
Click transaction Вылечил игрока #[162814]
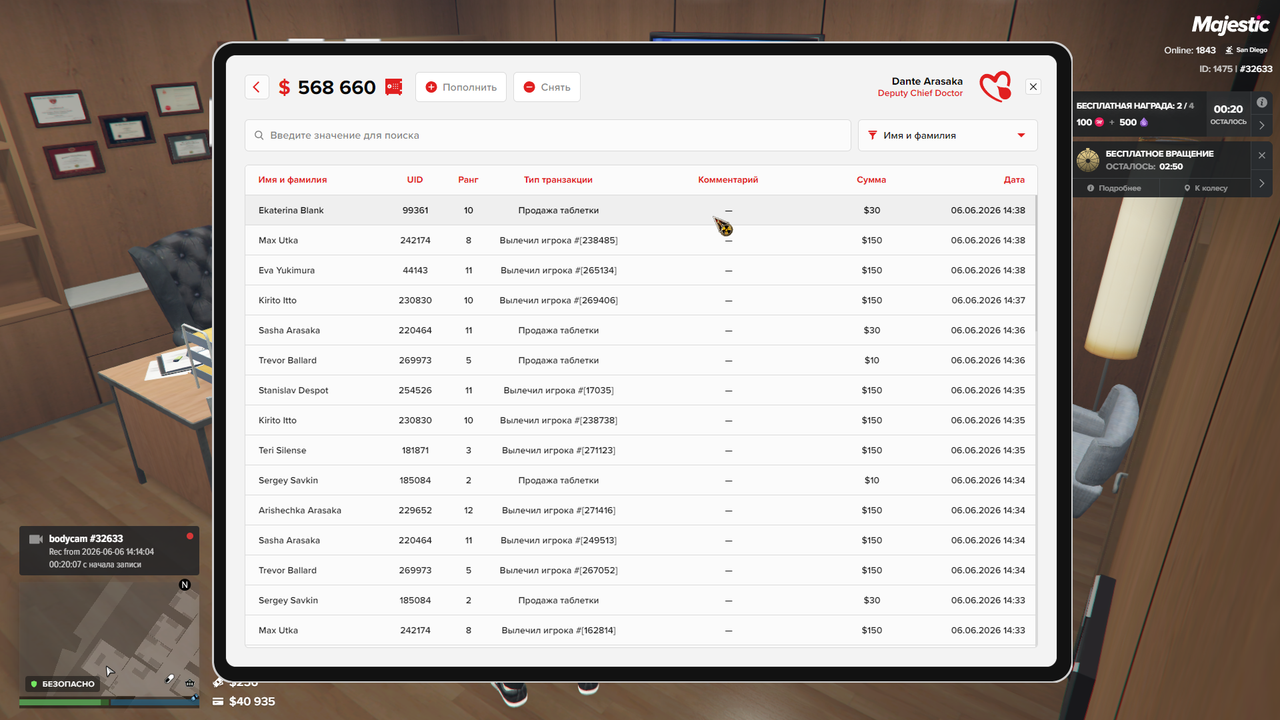(558, 630)
